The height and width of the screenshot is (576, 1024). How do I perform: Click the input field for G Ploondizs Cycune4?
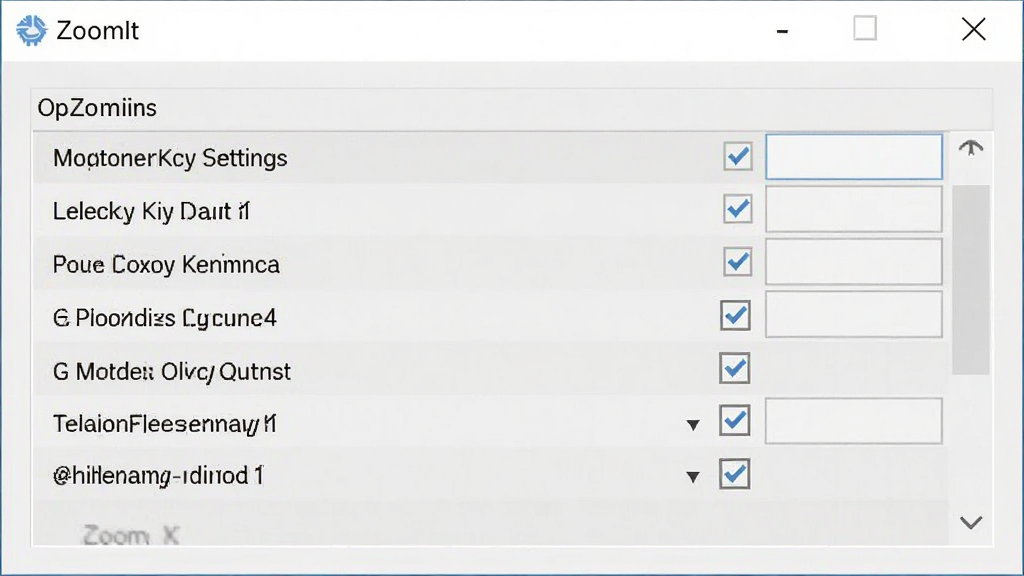854,315
